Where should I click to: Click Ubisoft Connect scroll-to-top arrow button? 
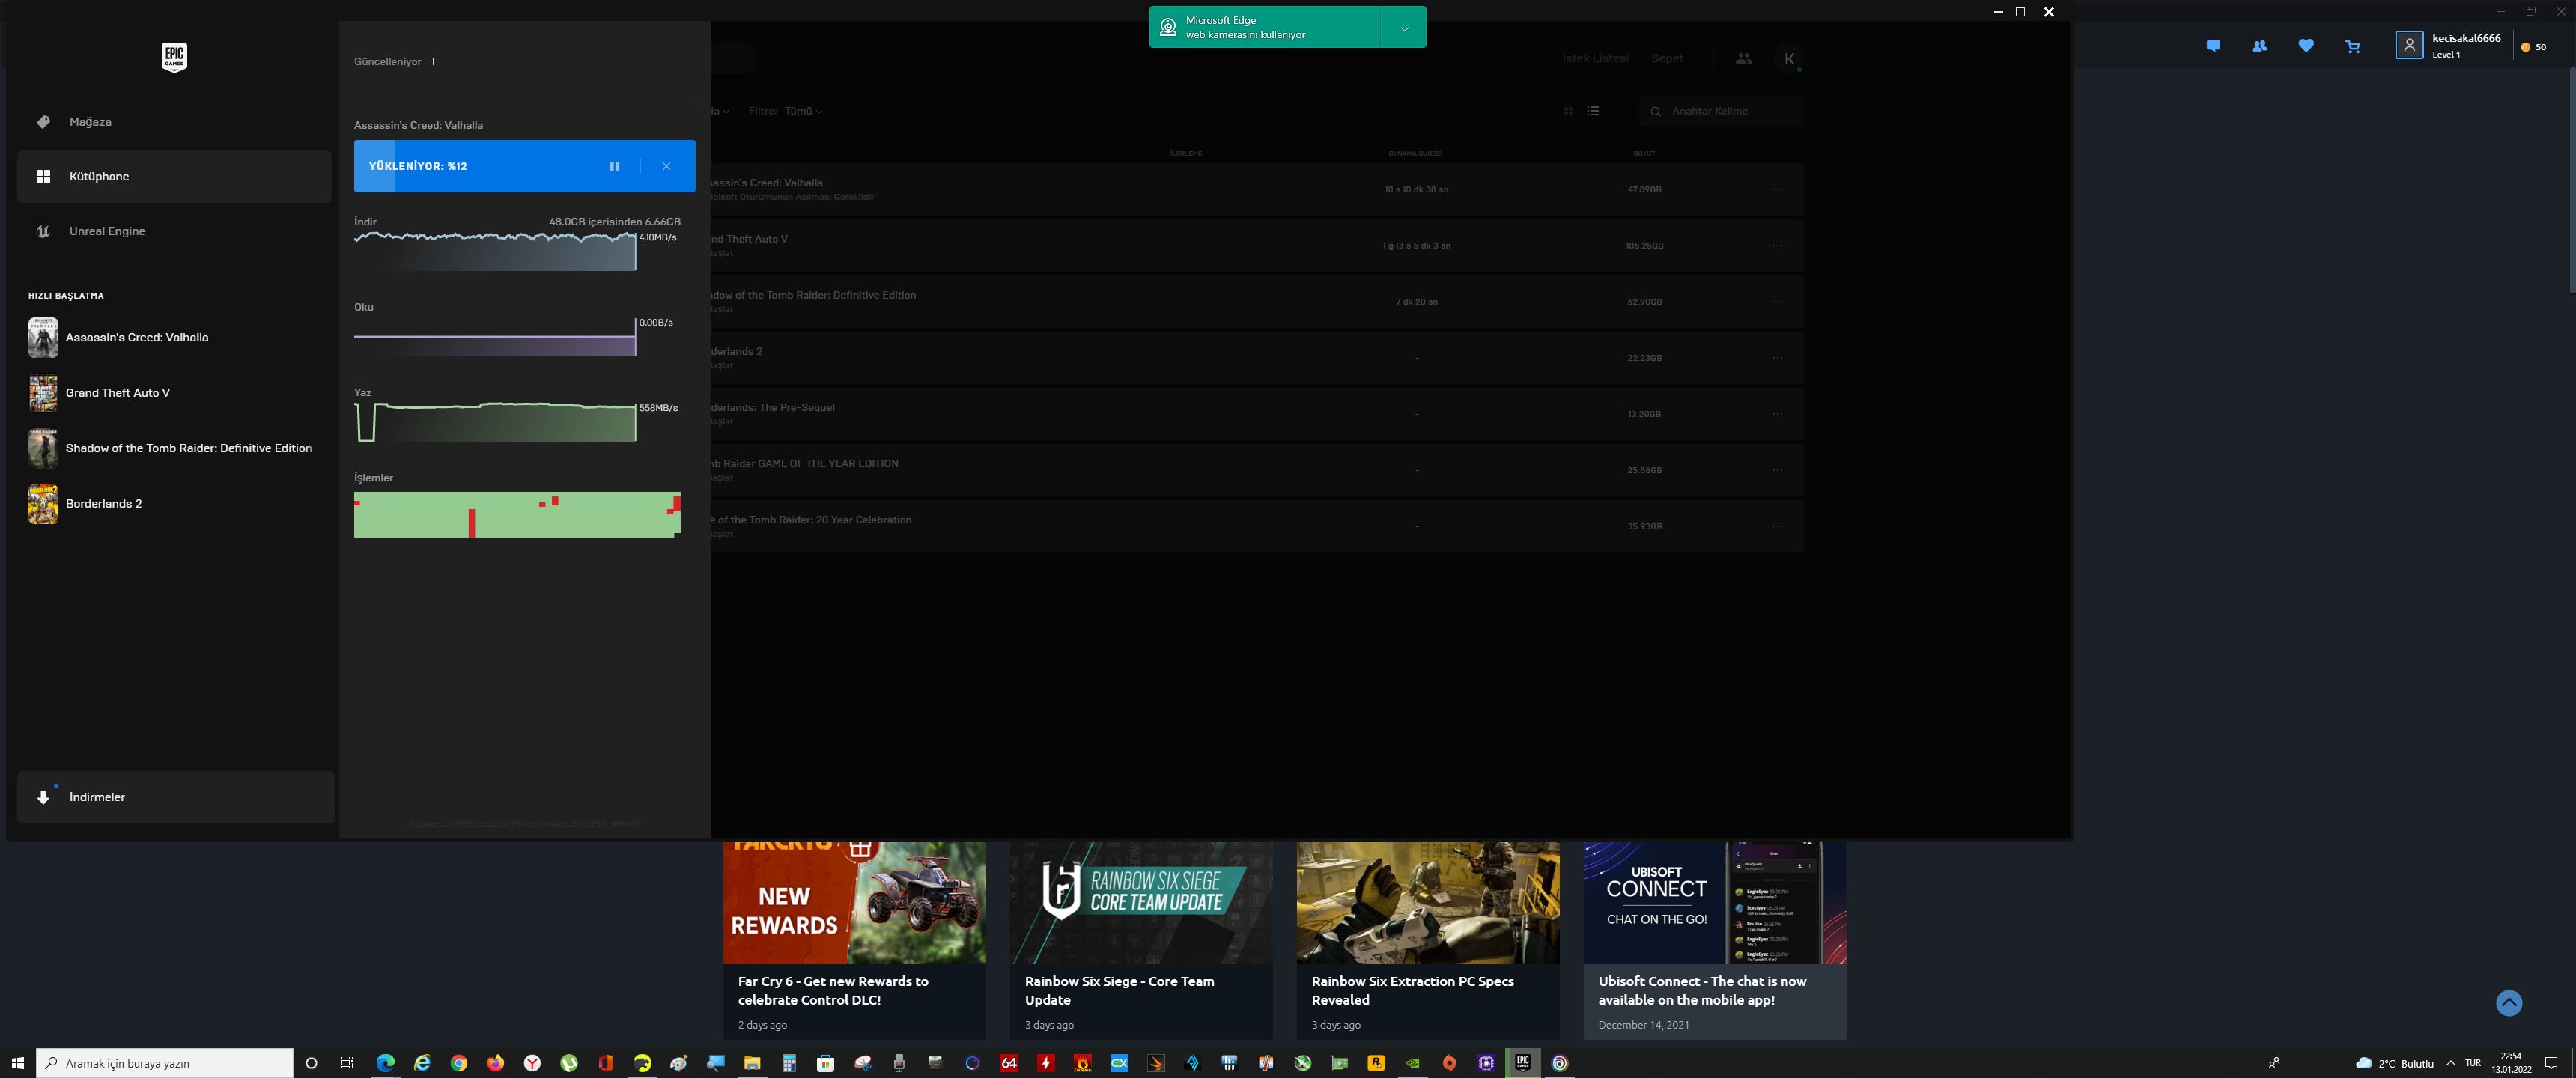(2509, 1003)
